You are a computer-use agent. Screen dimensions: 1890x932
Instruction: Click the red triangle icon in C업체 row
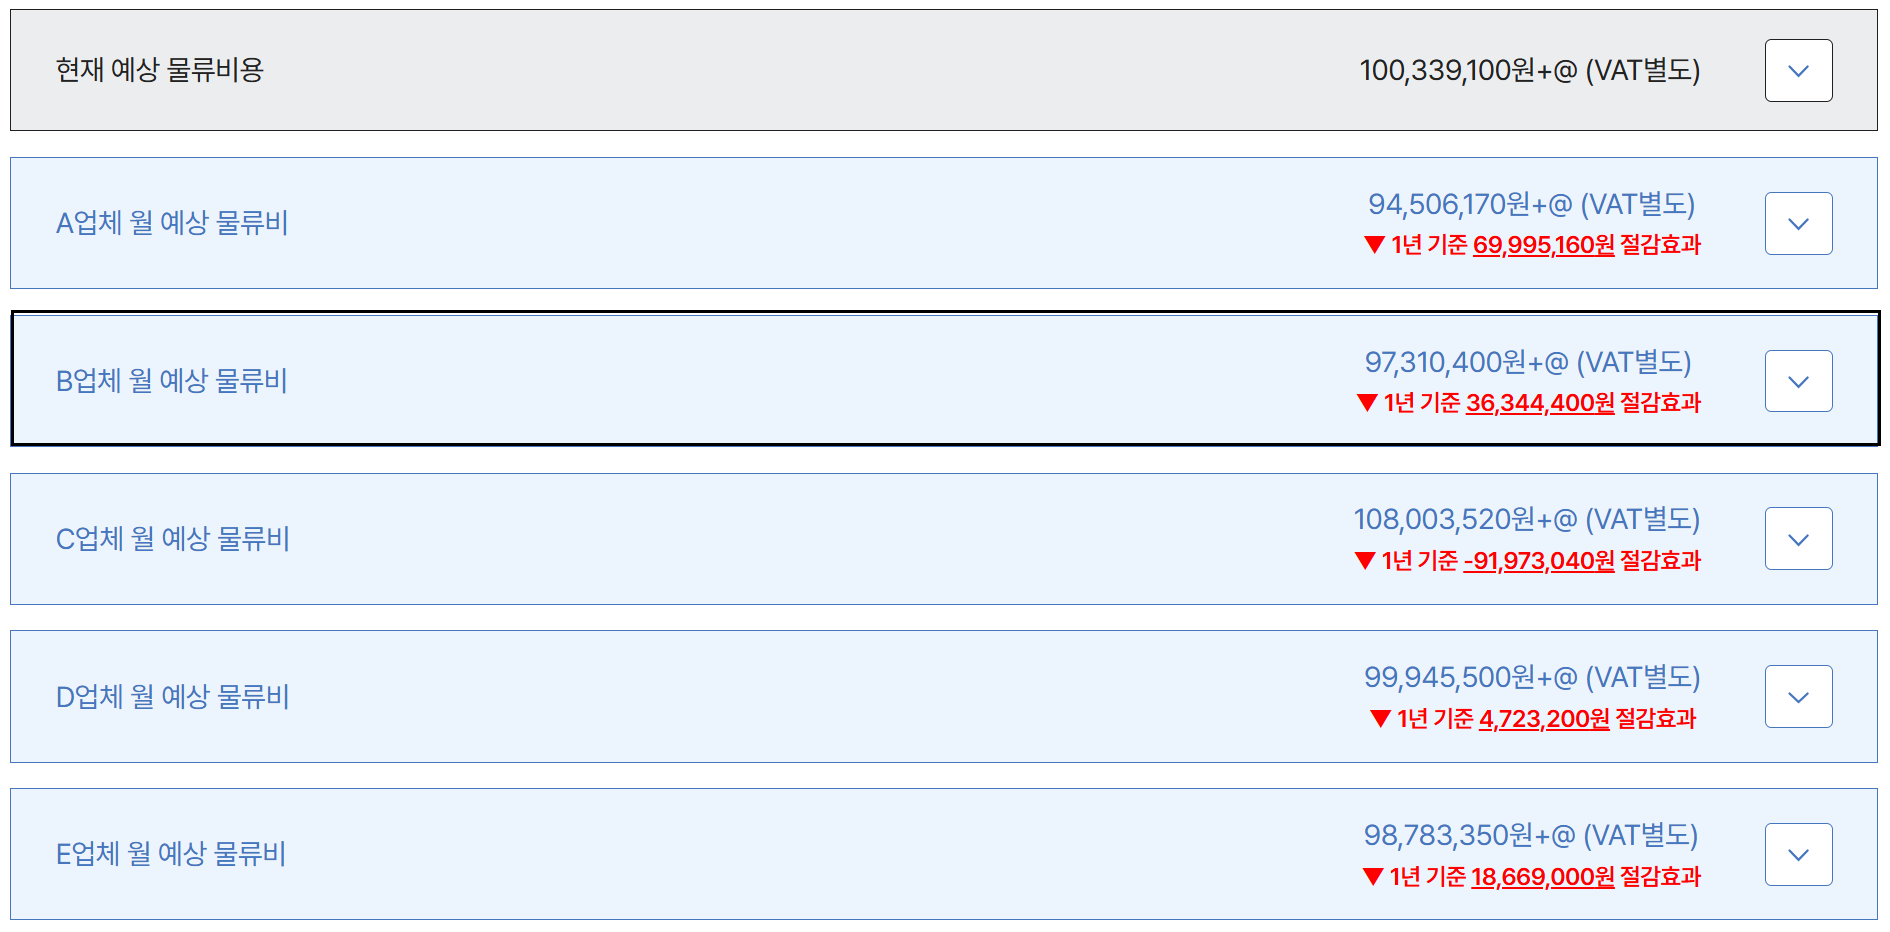(1365, 561)
